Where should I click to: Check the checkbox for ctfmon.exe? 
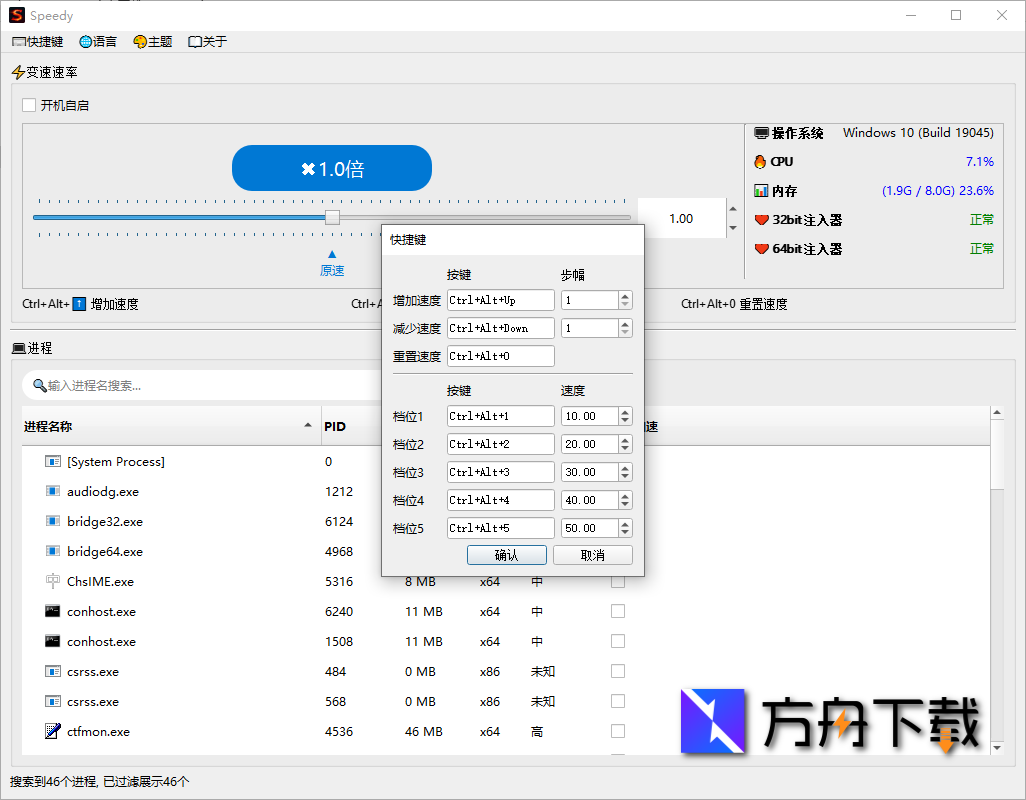617,731
